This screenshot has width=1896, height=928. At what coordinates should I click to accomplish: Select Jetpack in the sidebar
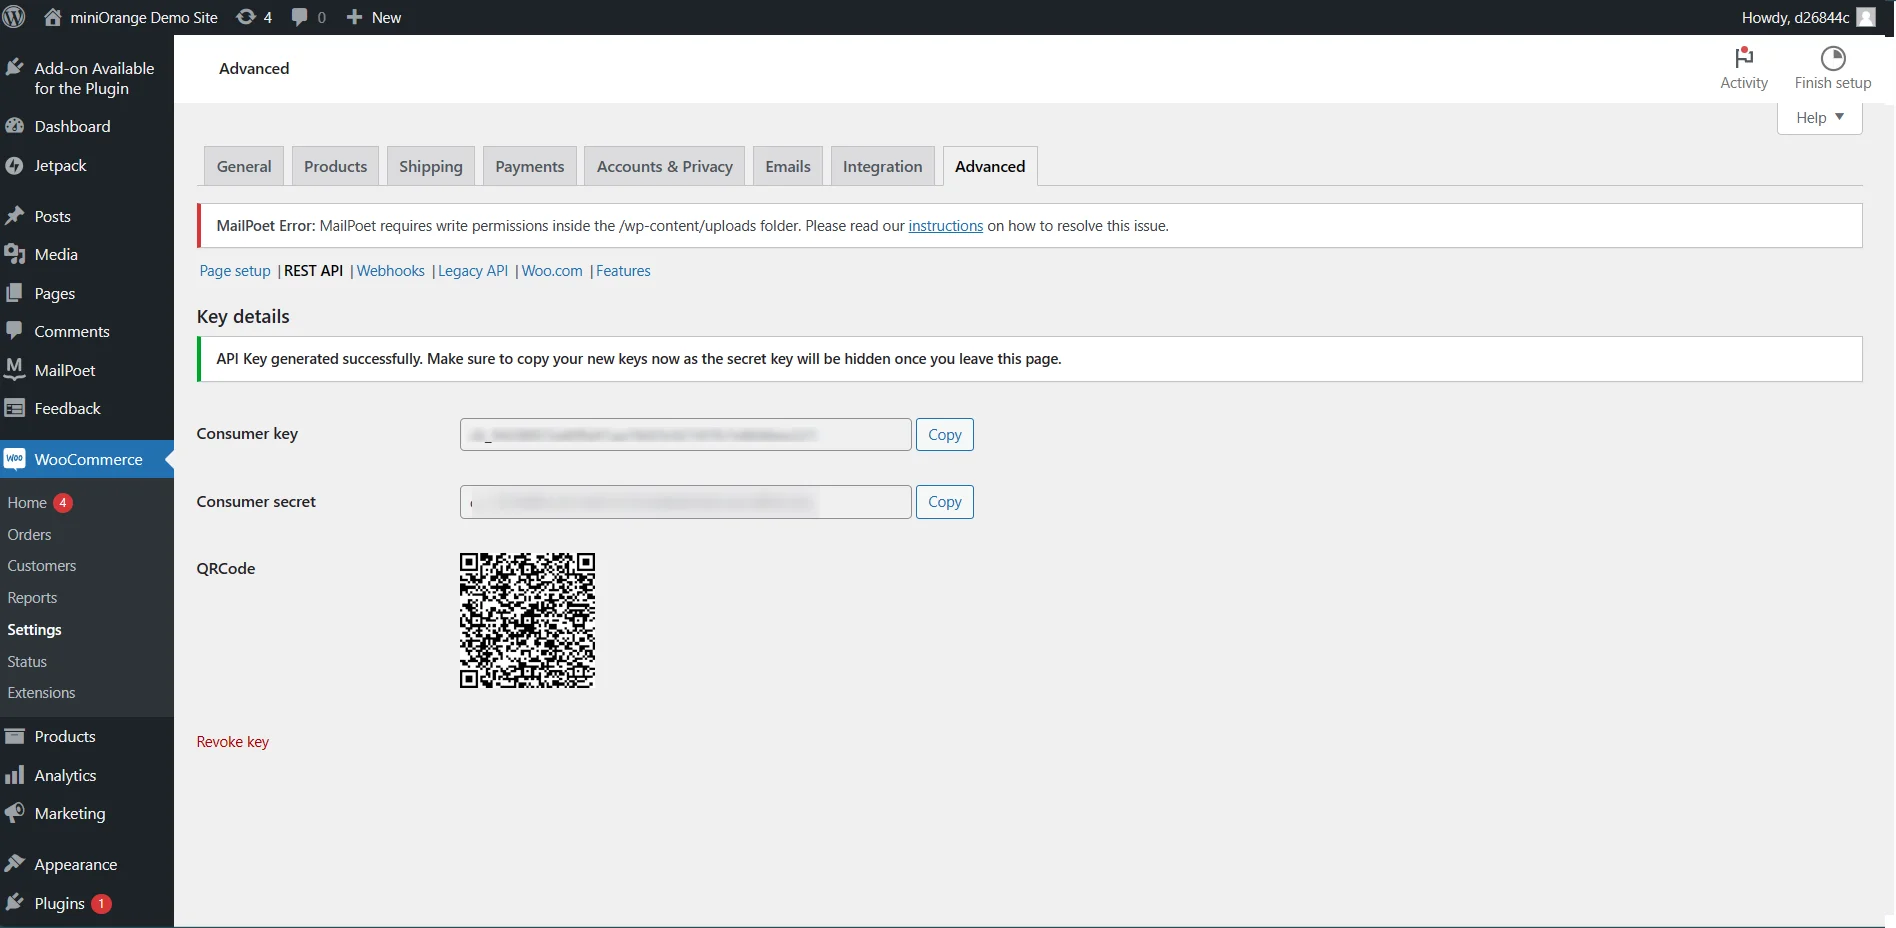click(x=61, y=165)
